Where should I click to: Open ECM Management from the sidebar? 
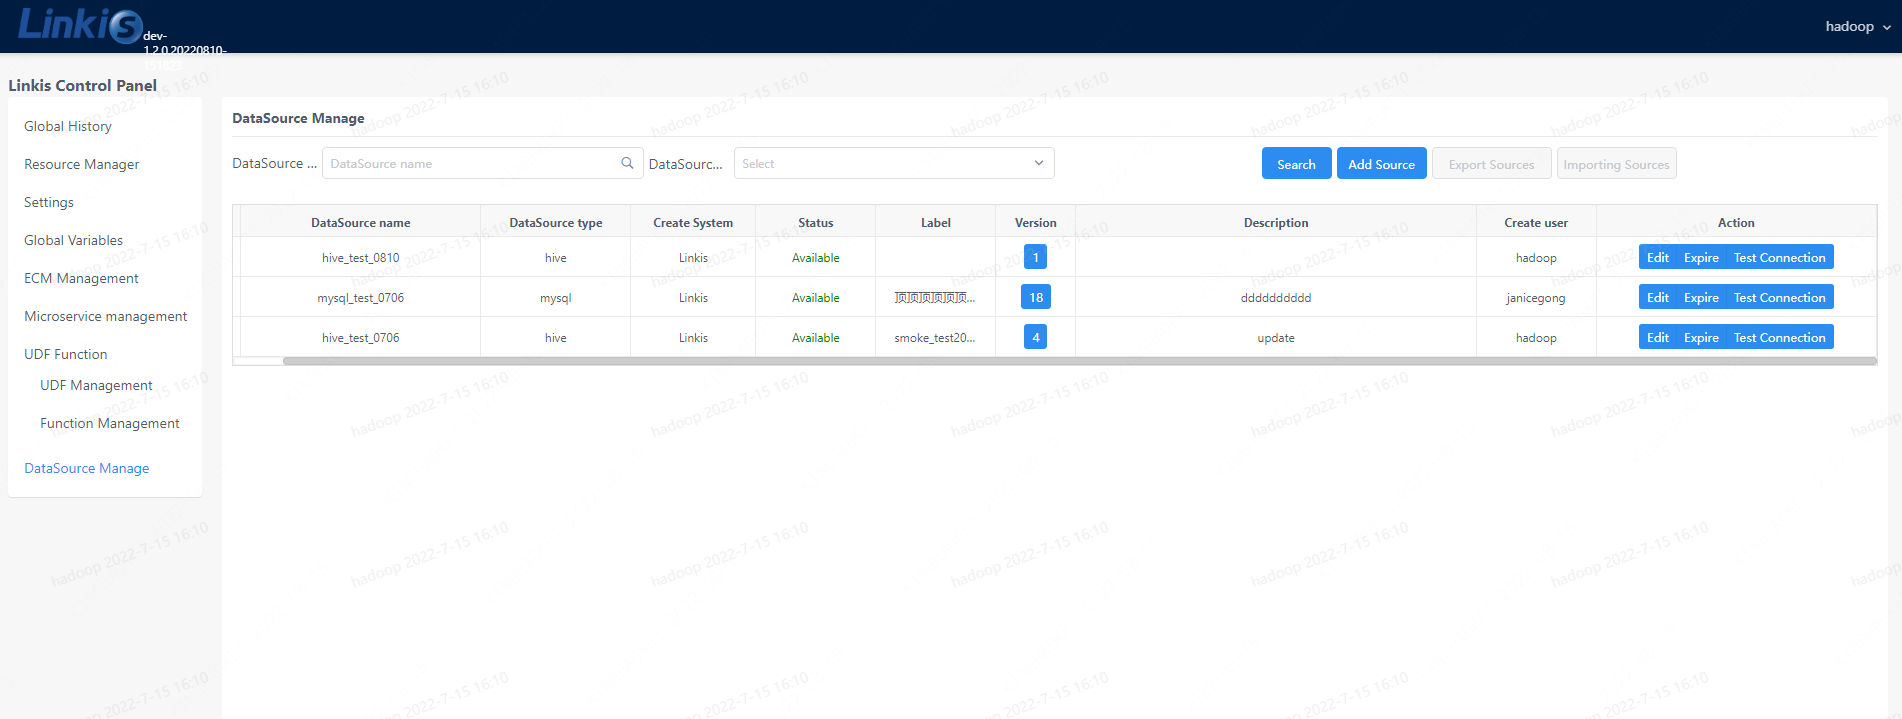(81, 278)
